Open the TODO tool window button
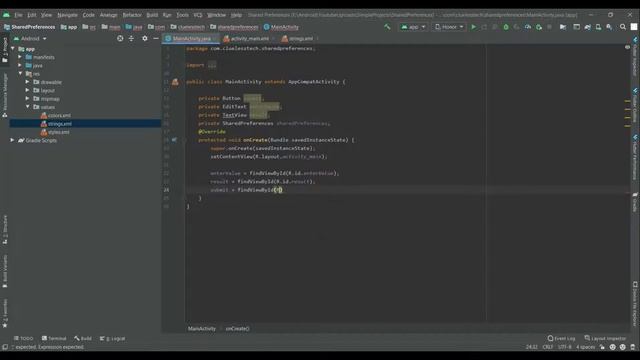 [23, 338]
